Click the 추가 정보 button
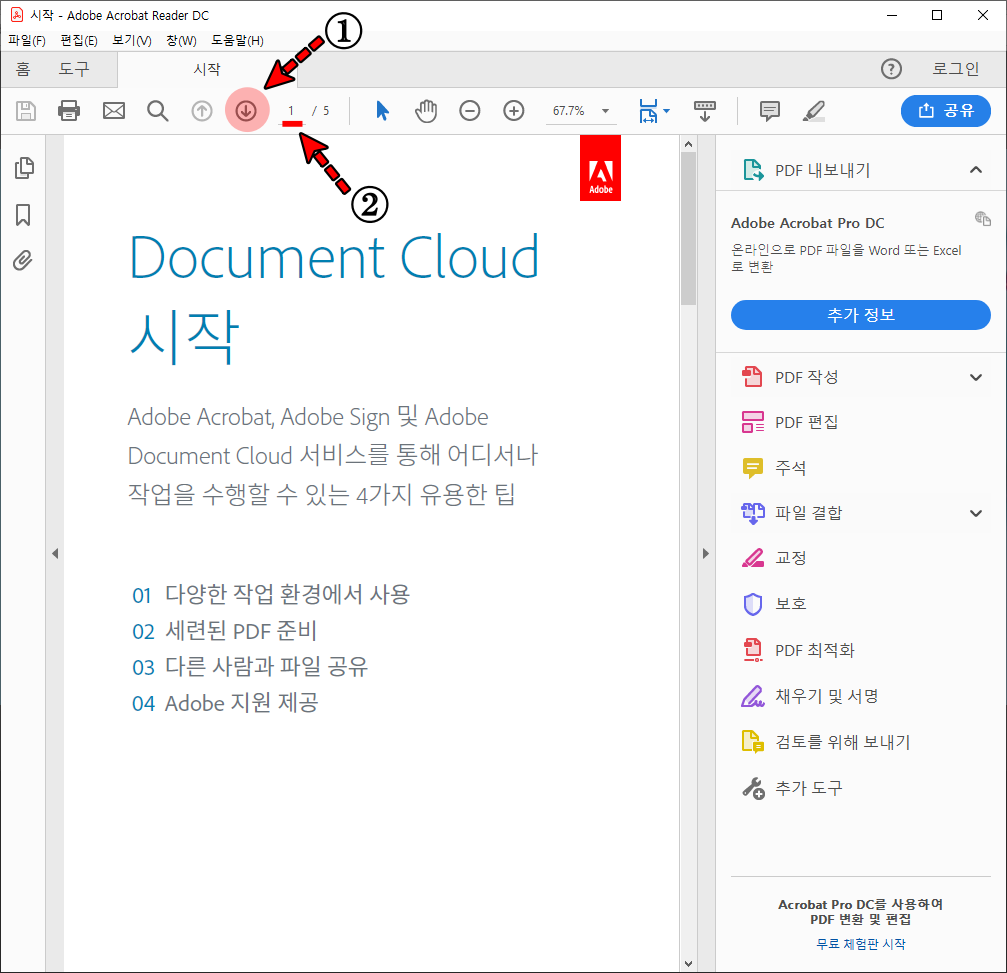This screenshot has width=1007, height=973. coord(861,315)
